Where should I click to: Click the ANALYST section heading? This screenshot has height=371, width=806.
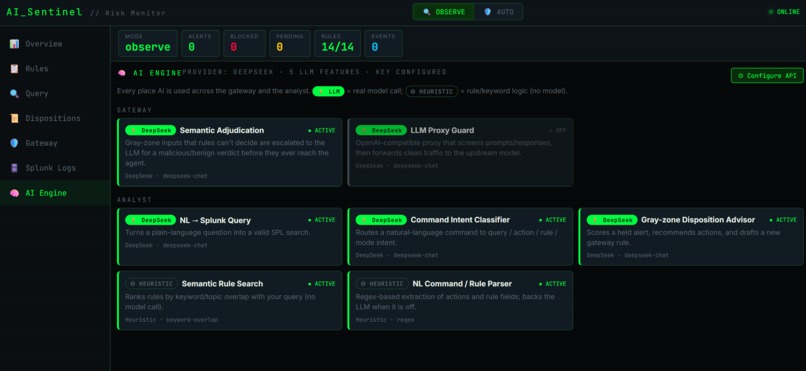[x=134, y=200]
